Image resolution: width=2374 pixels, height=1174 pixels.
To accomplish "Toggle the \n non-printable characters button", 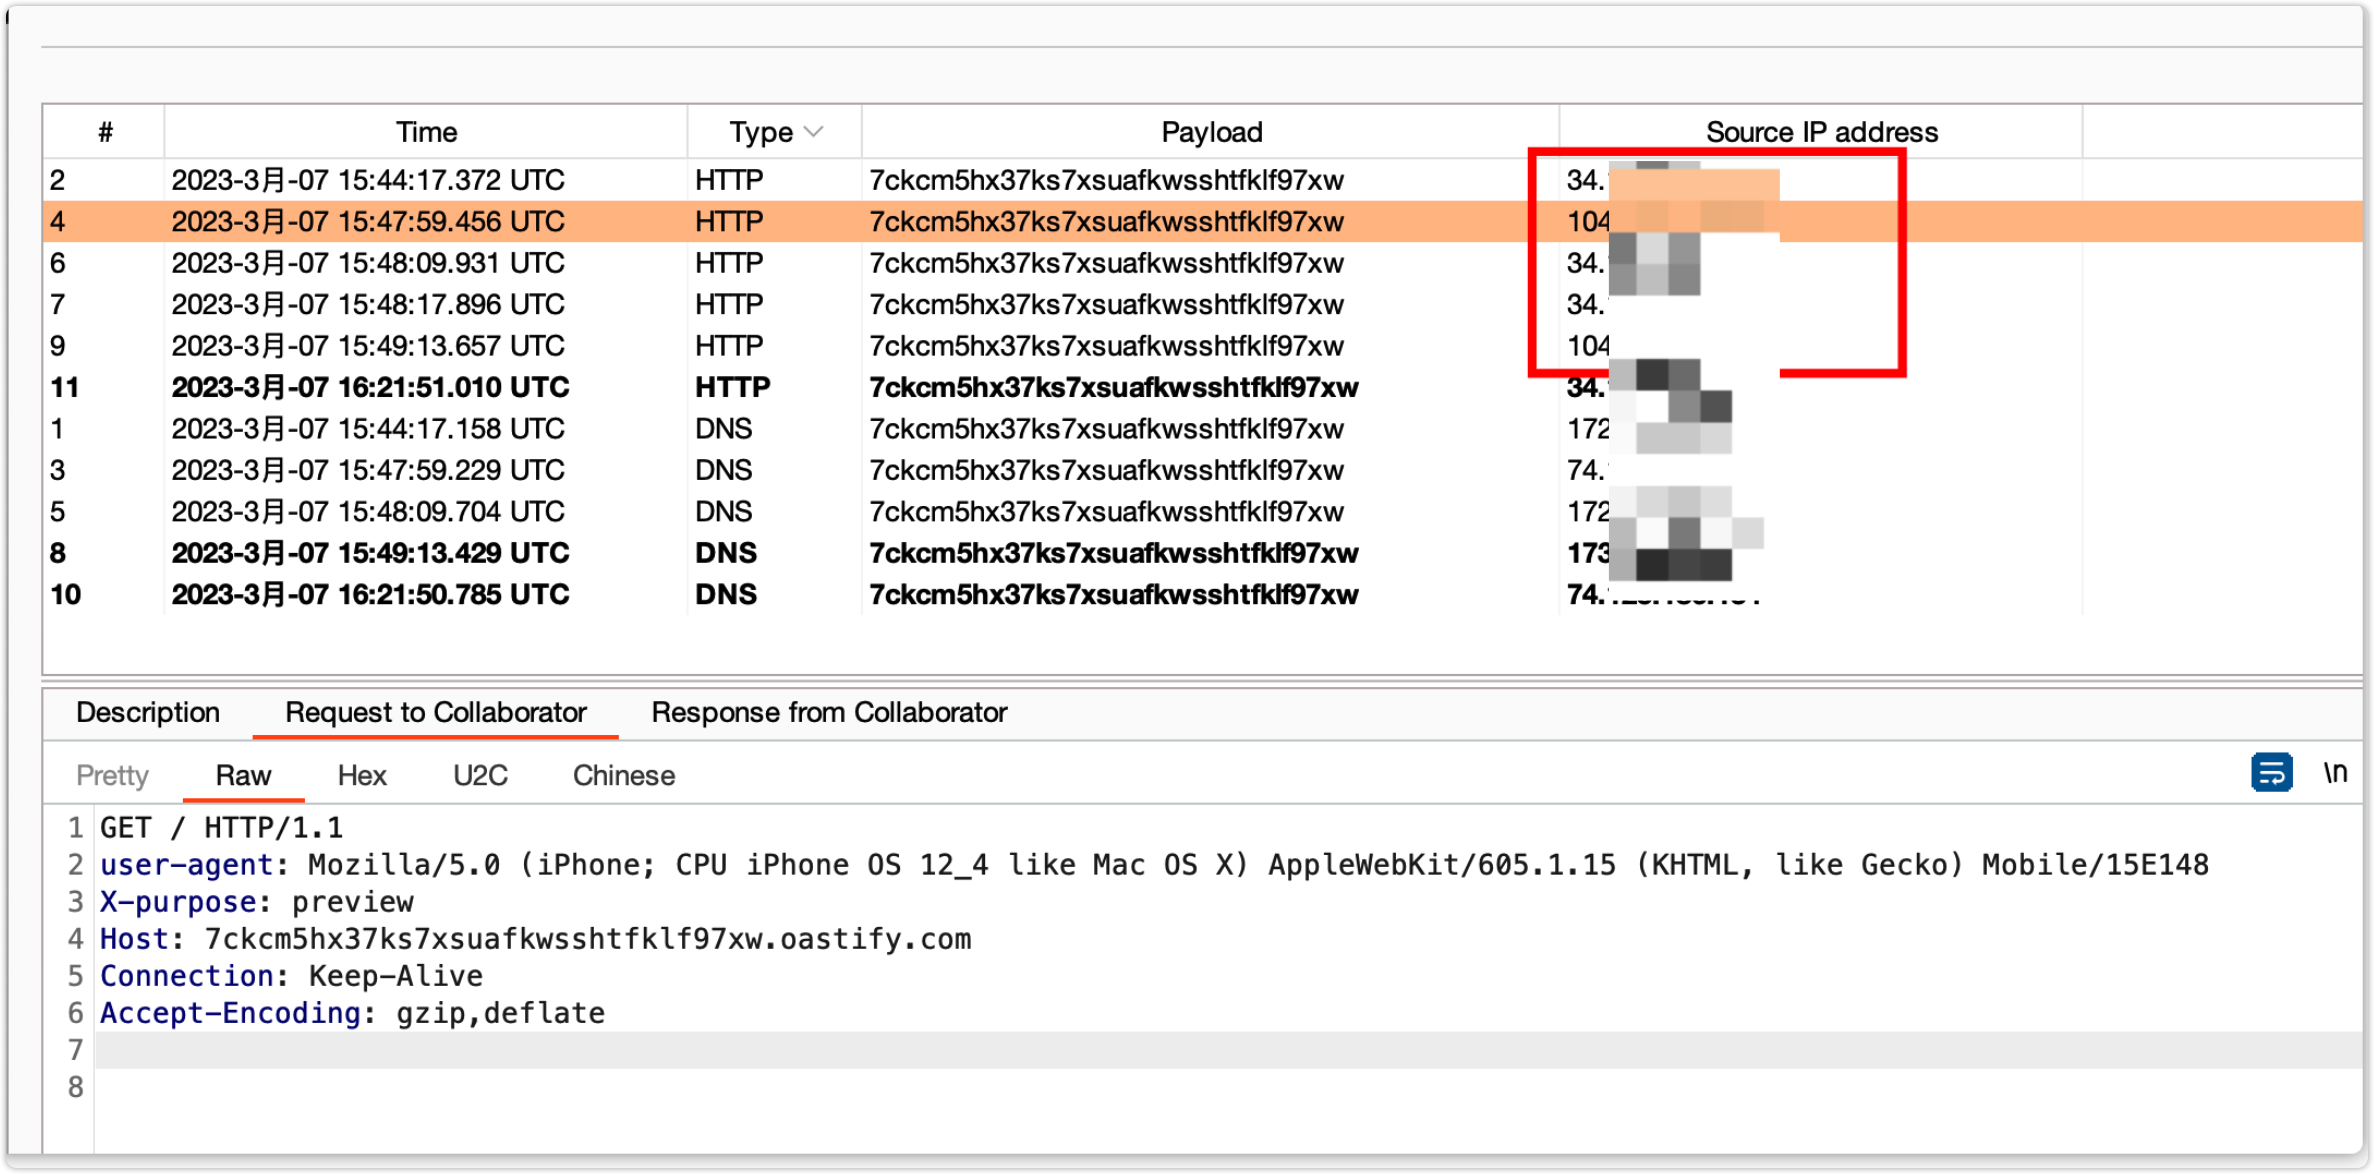I will tap(2334, 773).
